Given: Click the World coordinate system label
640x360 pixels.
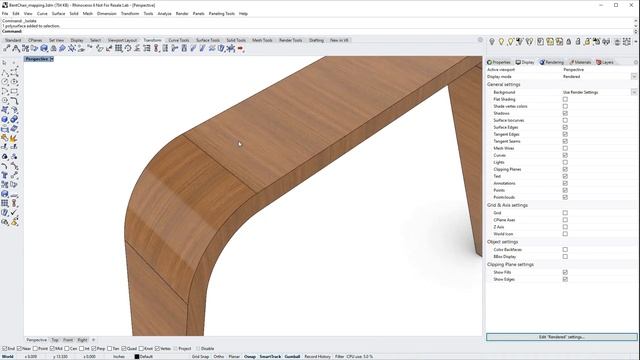Looking at the screenshot, I should (x=8, y=356).
